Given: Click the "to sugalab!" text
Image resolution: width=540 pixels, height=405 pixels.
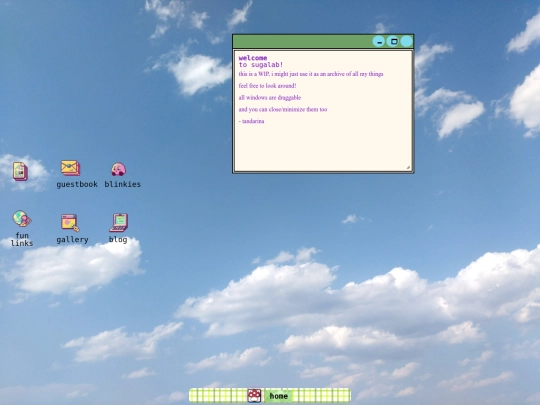Looking at the screenshot, I should [261, 65].
